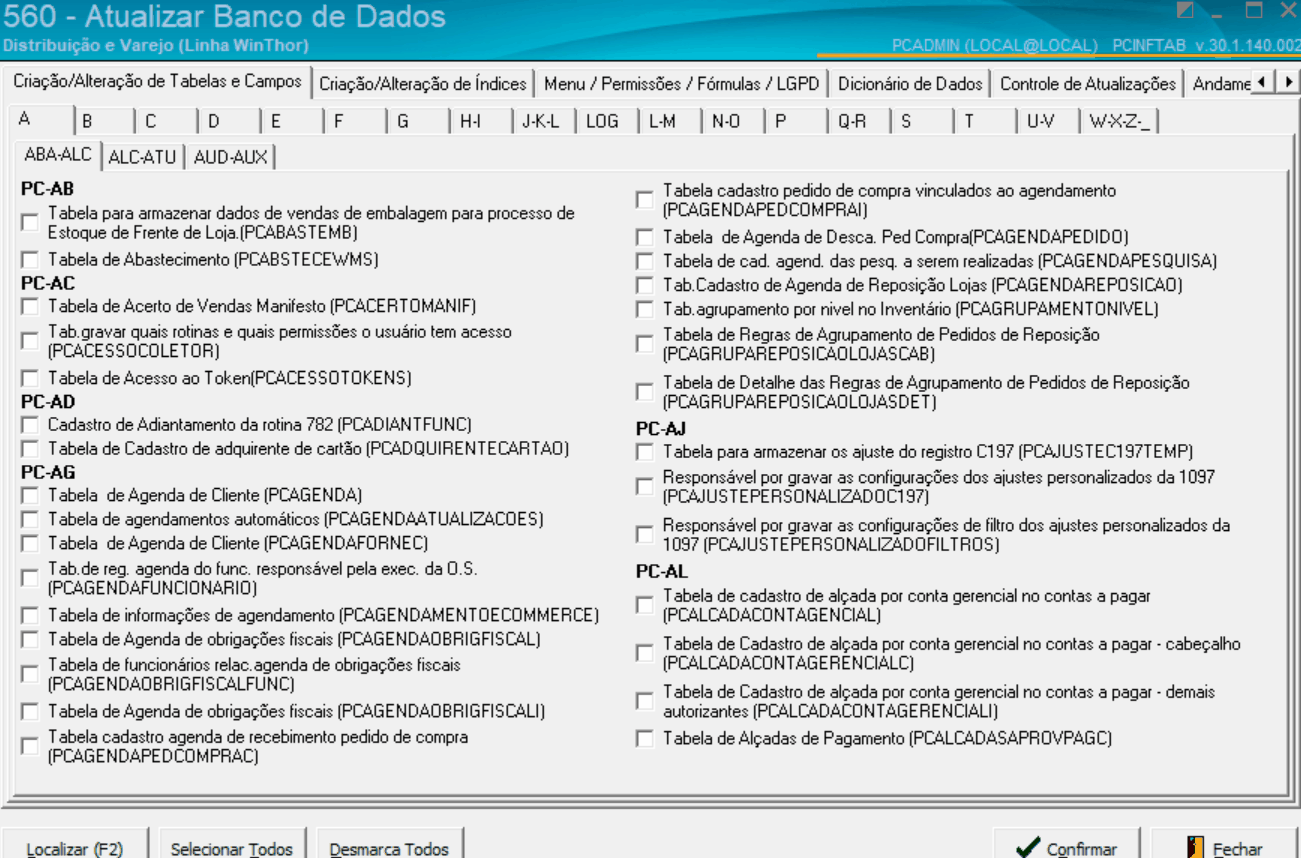Select the ABA-ALC sub-tab
The height and width of the screenshot is (858, 1301).
58,154
